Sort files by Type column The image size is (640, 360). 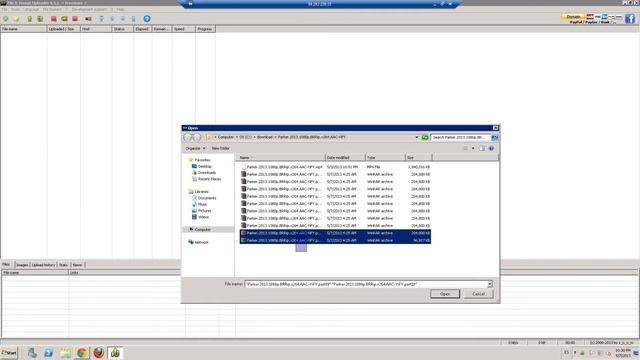click(x=385, y=158)
